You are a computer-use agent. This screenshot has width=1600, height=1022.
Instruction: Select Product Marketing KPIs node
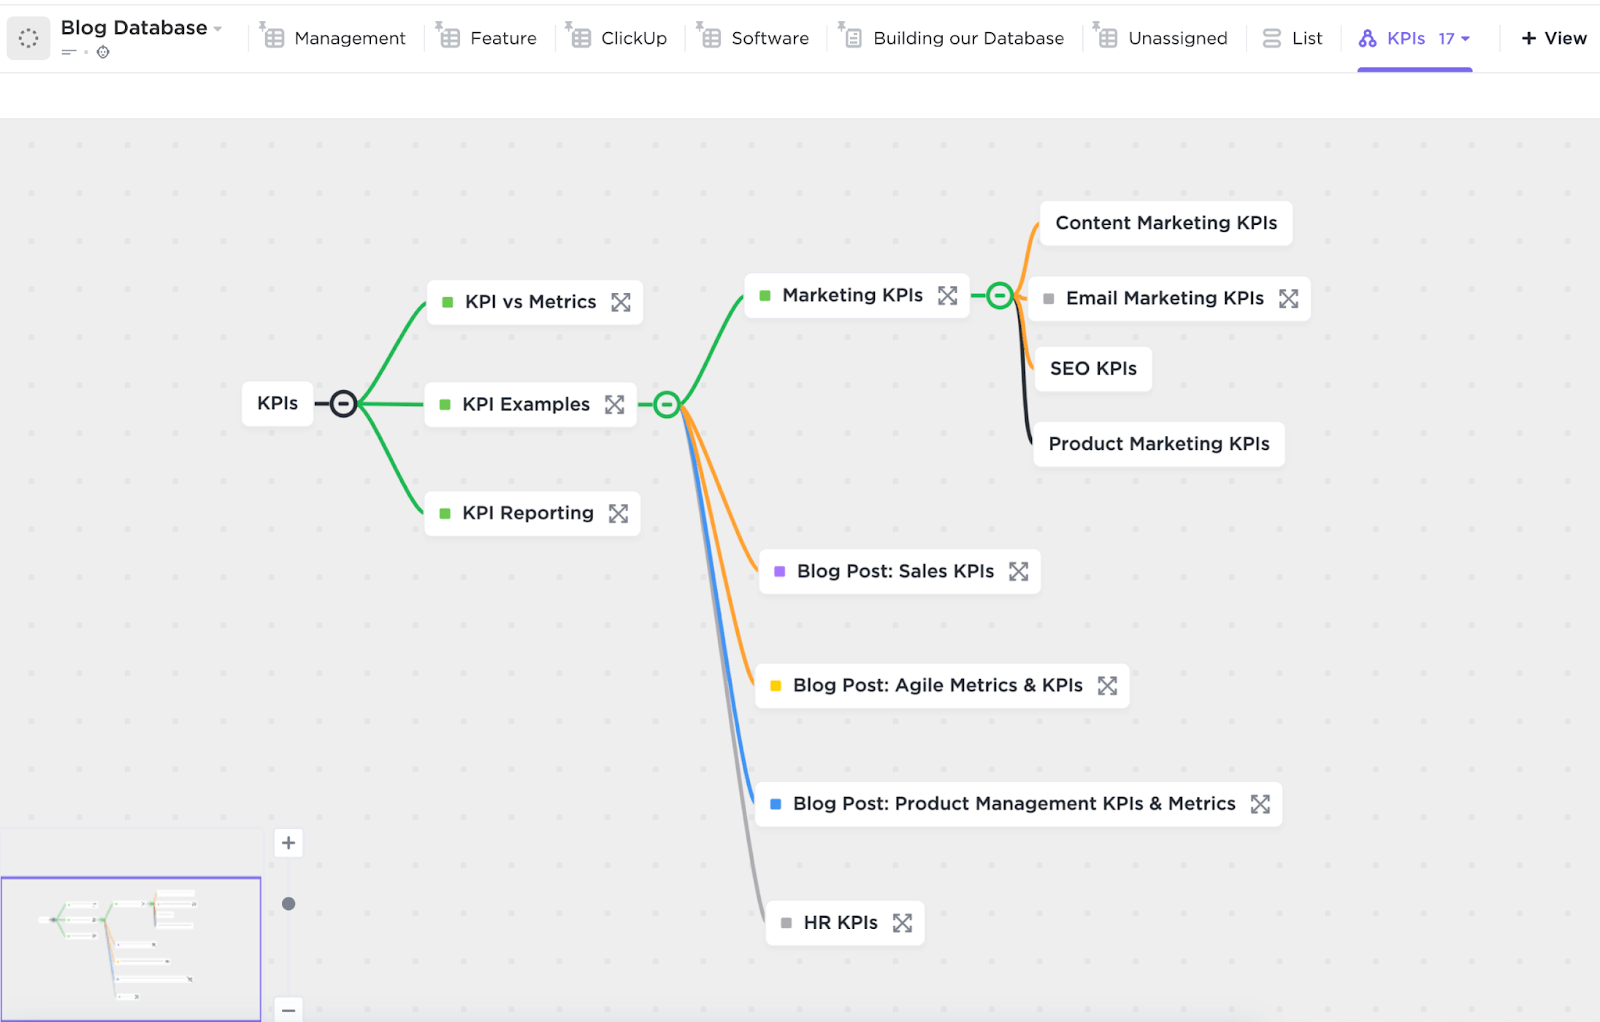click(x=1159, y=444)
